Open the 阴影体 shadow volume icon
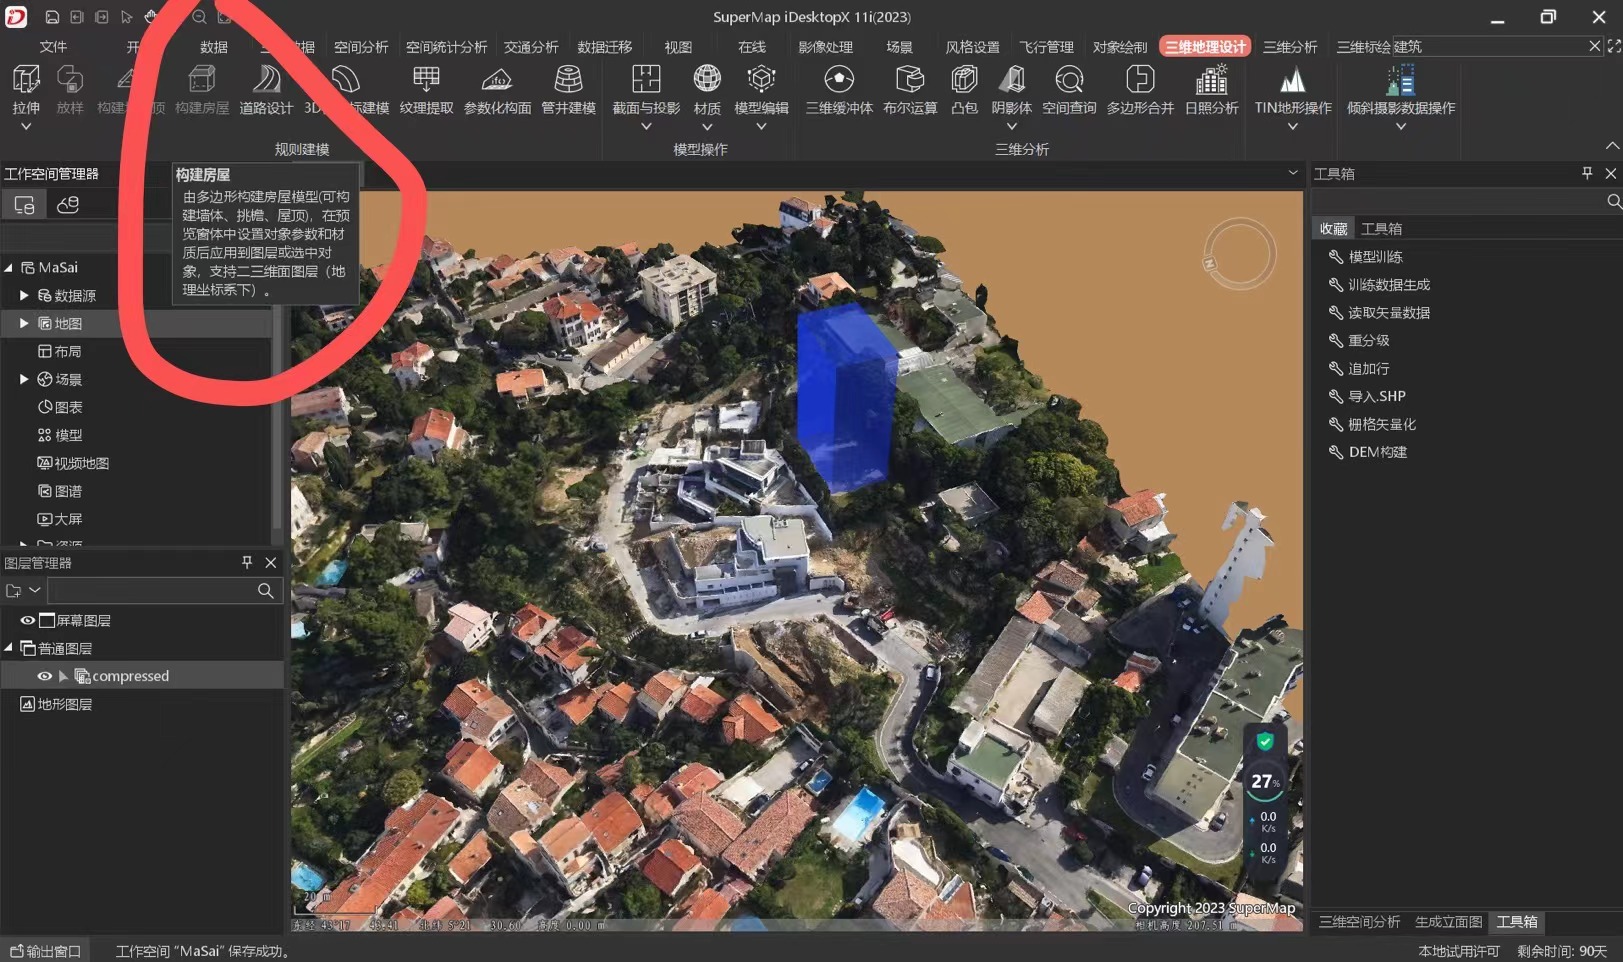The width and height of the screenshot is (1623, 962). pos(1011,79)
